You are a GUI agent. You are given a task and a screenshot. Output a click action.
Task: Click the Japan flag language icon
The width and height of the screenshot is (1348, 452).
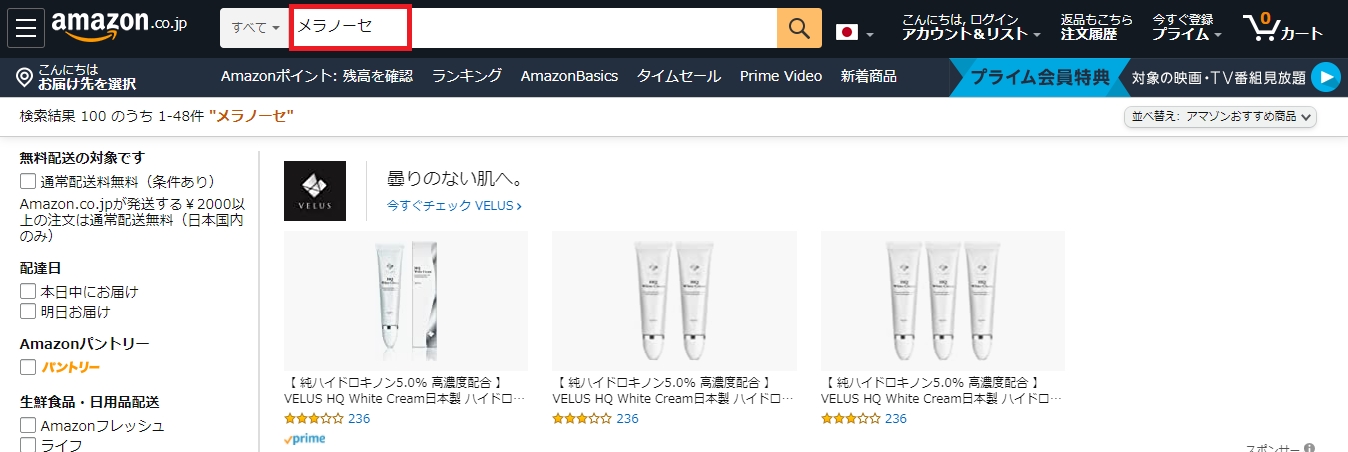click(x=847, y=32)
